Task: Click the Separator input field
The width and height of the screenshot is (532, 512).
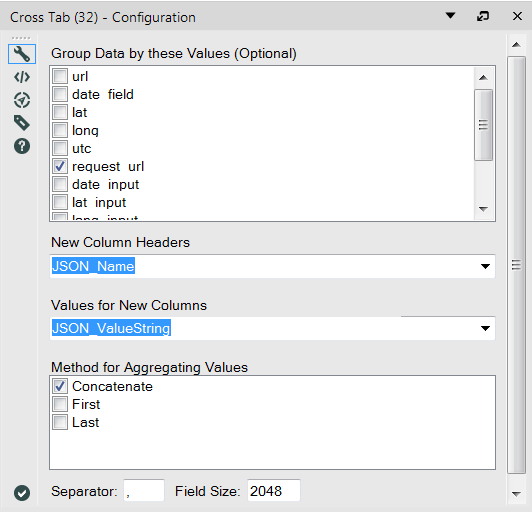Action: [x=144, y=490]
